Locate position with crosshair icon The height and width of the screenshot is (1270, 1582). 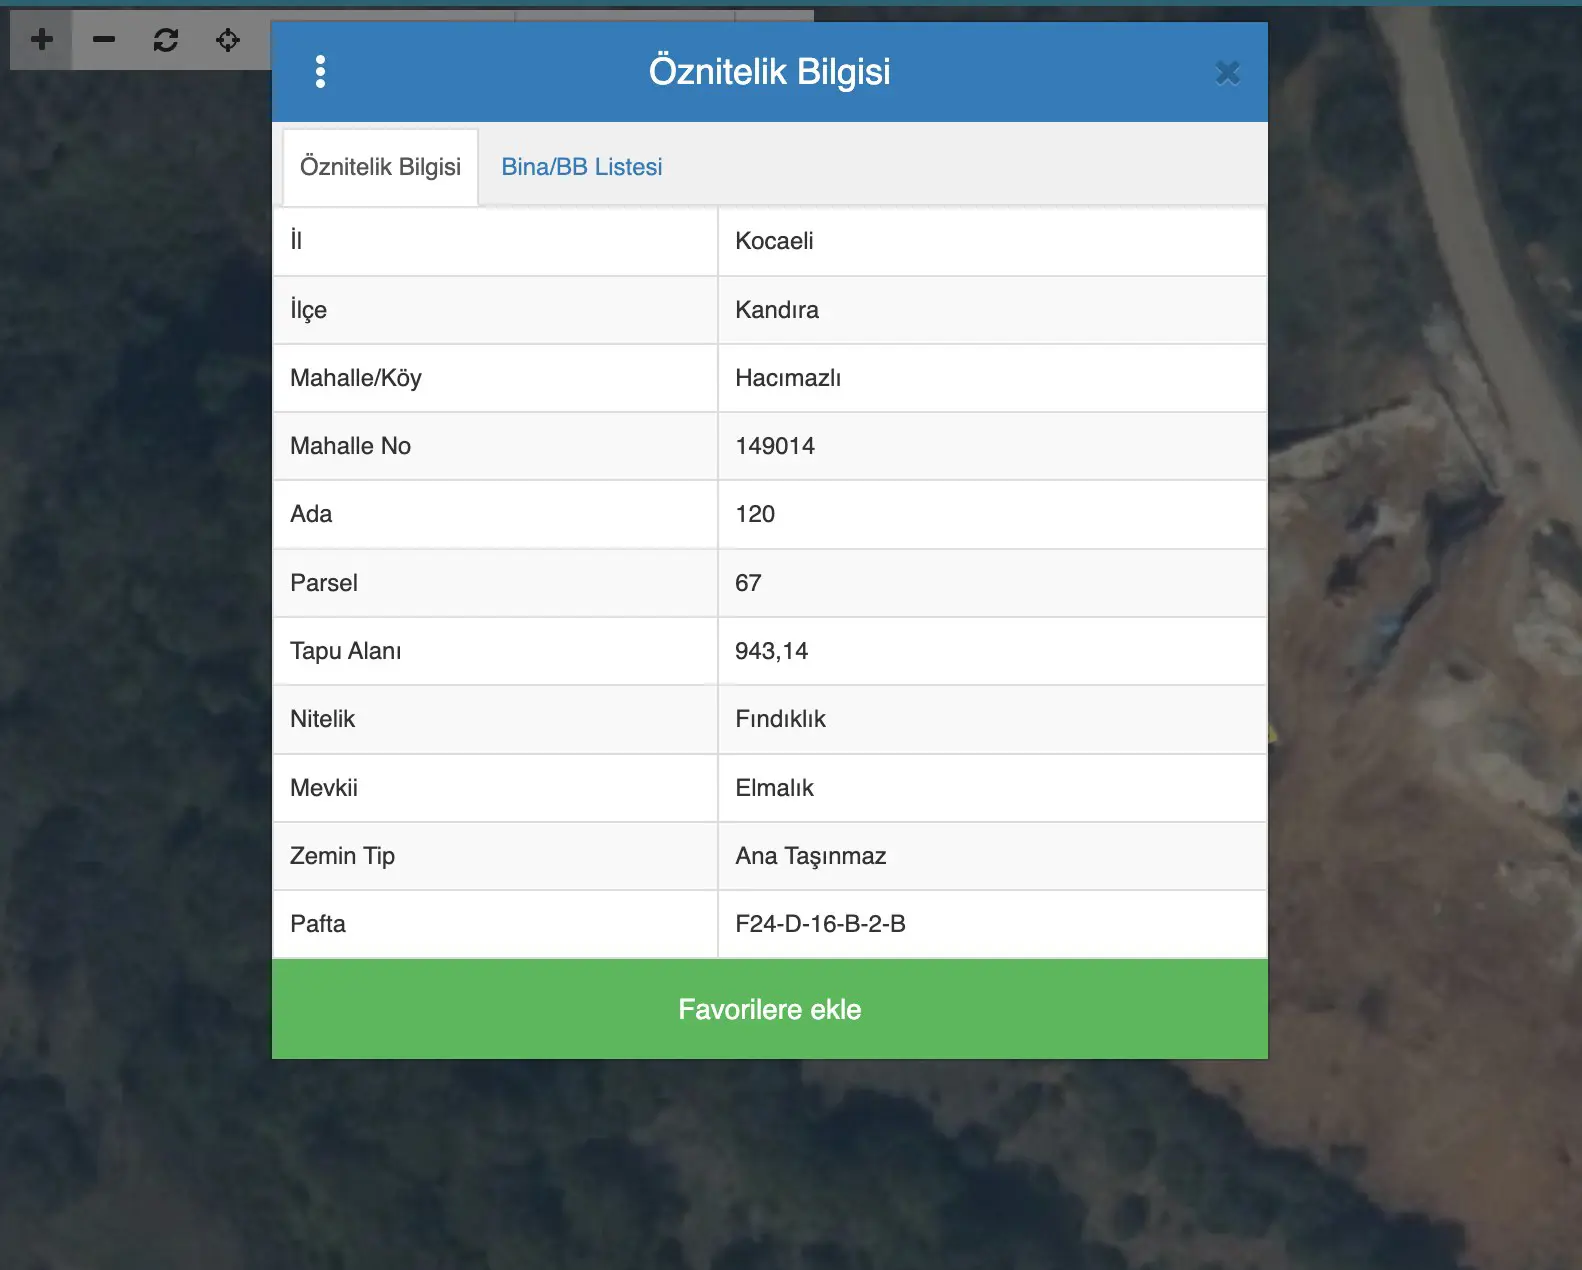coord(228,40)
